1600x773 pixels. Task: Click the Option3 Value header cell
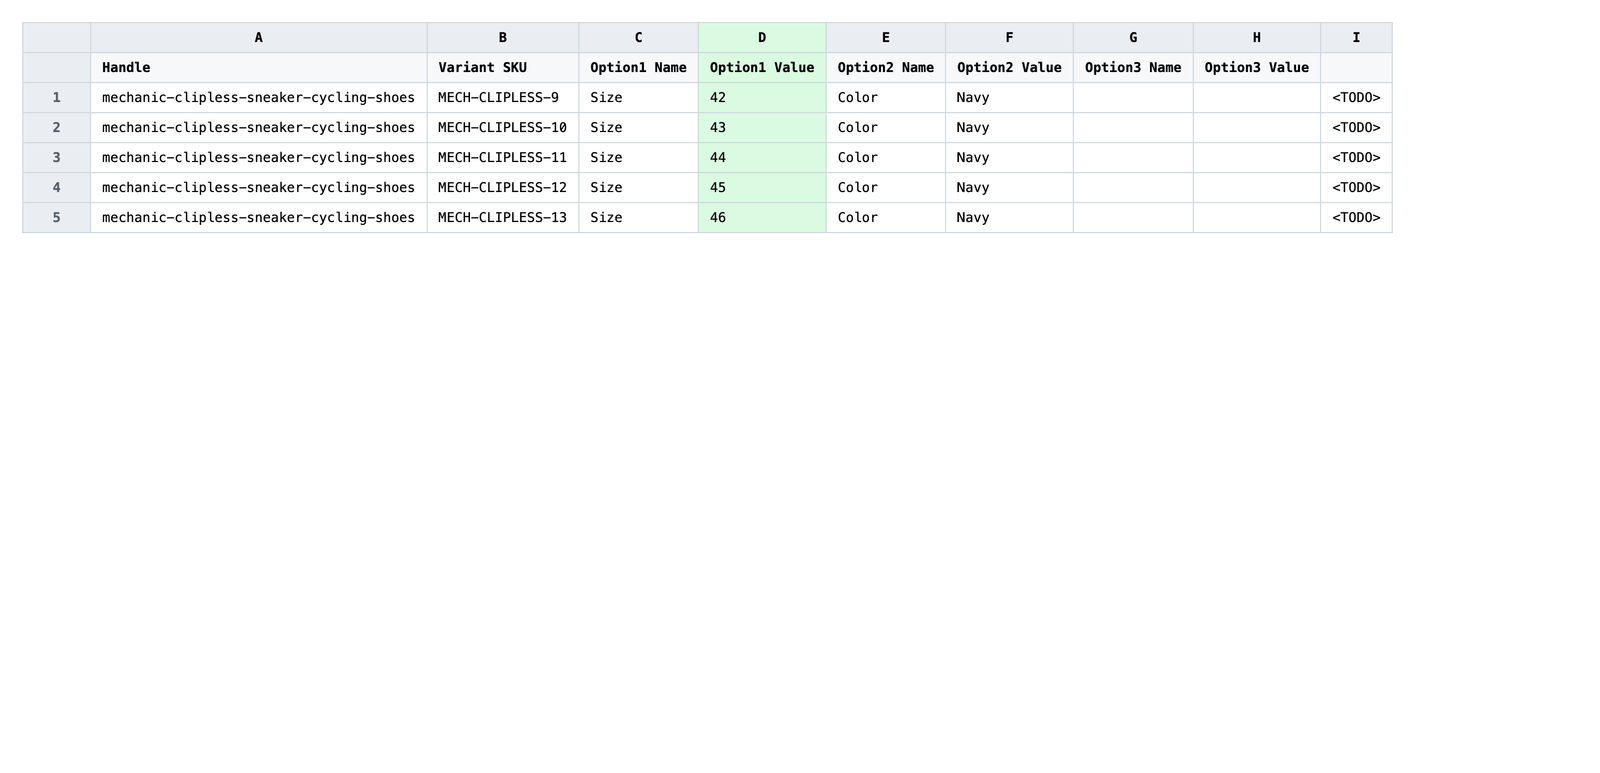tap(1257, 68)
